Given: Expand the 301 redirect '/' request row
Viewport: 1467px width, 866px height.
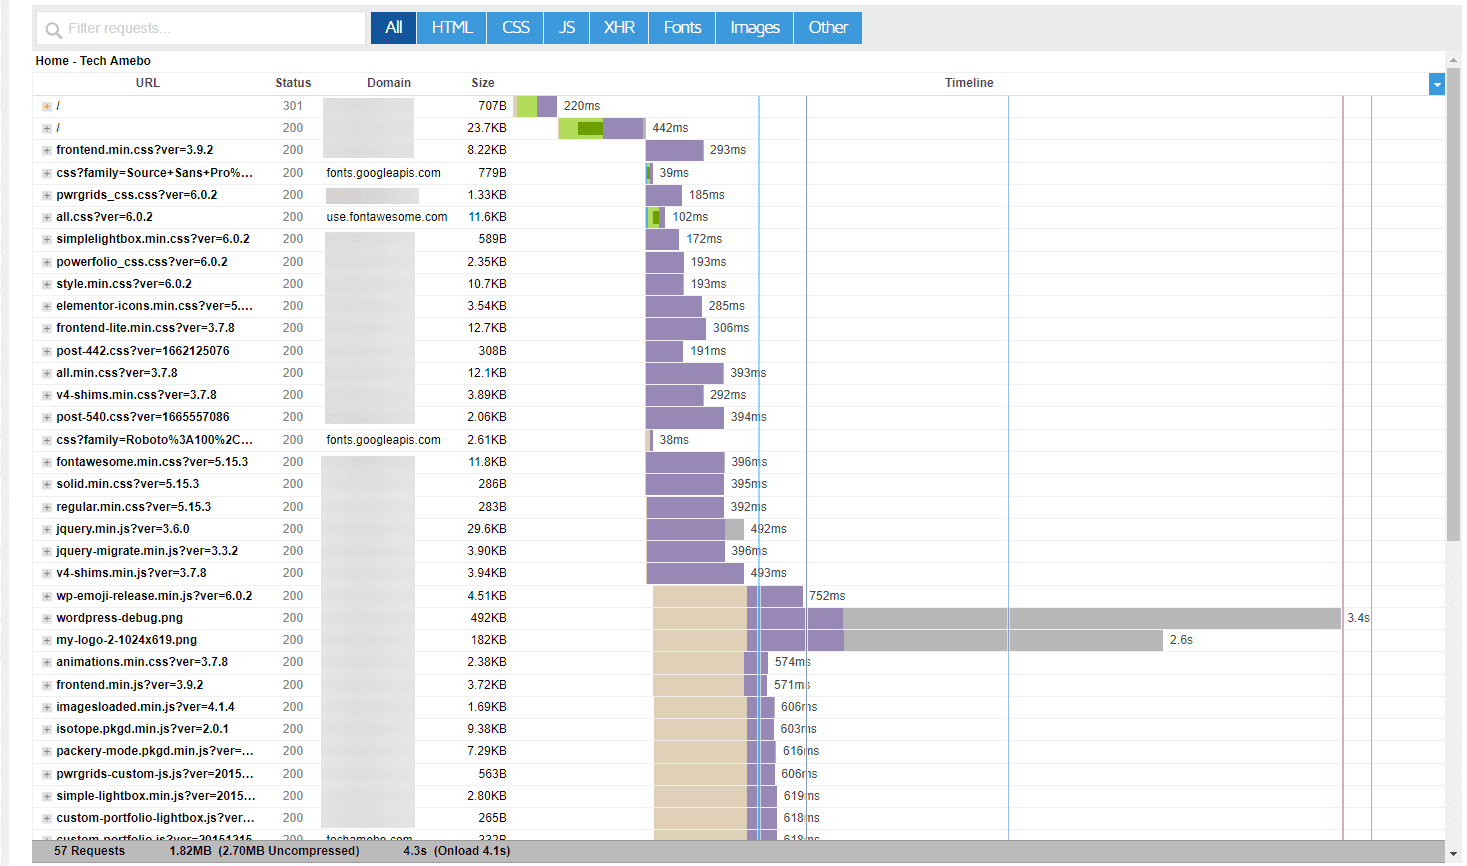Looking at the screenshot, I should point(46,106).
